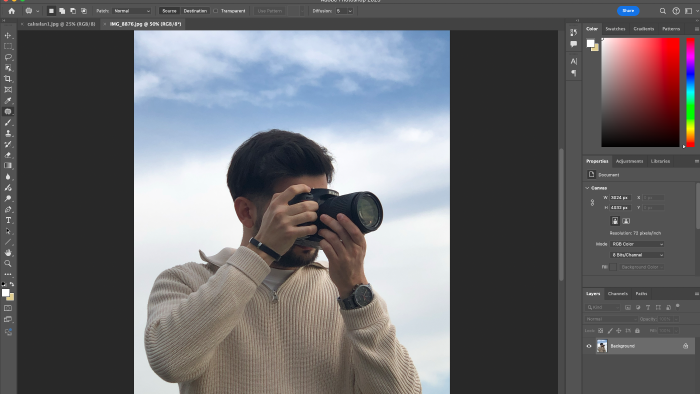
Task: Open the Search magnifier at top right
Action: (x=663, y=11)
